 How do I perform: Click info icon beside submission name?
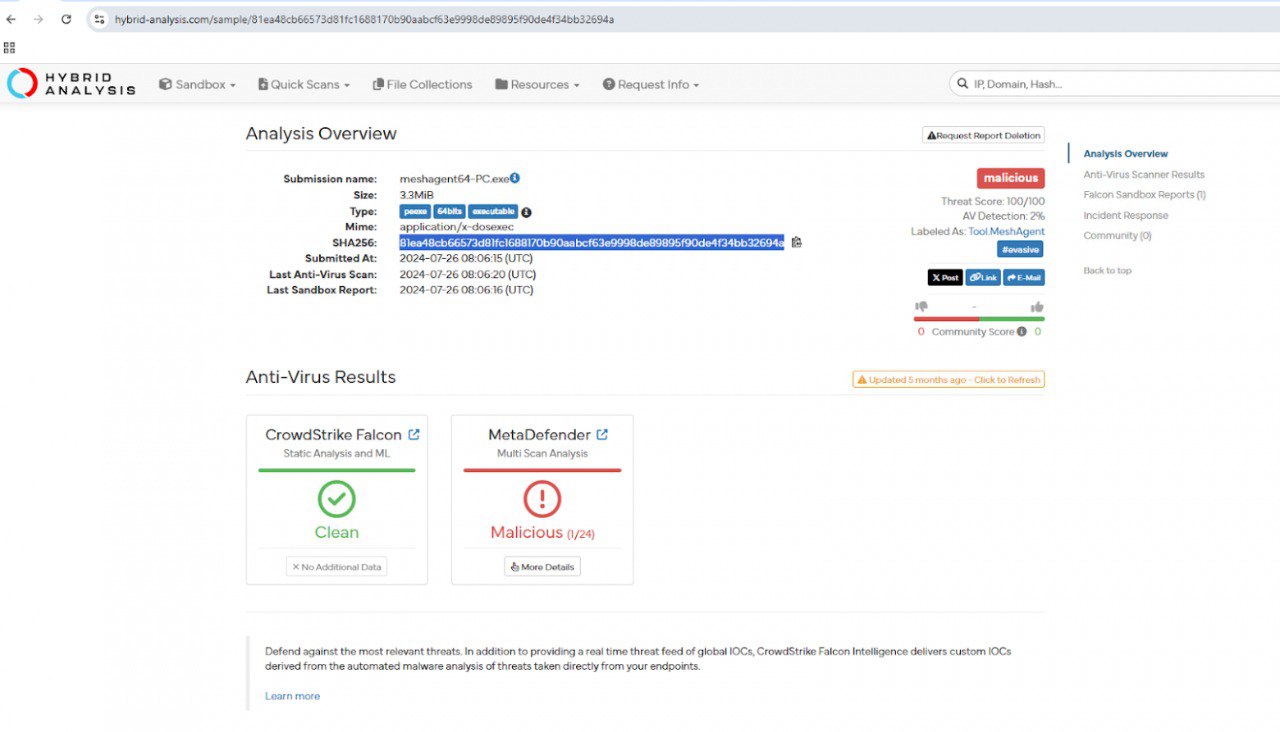[515, 178]
